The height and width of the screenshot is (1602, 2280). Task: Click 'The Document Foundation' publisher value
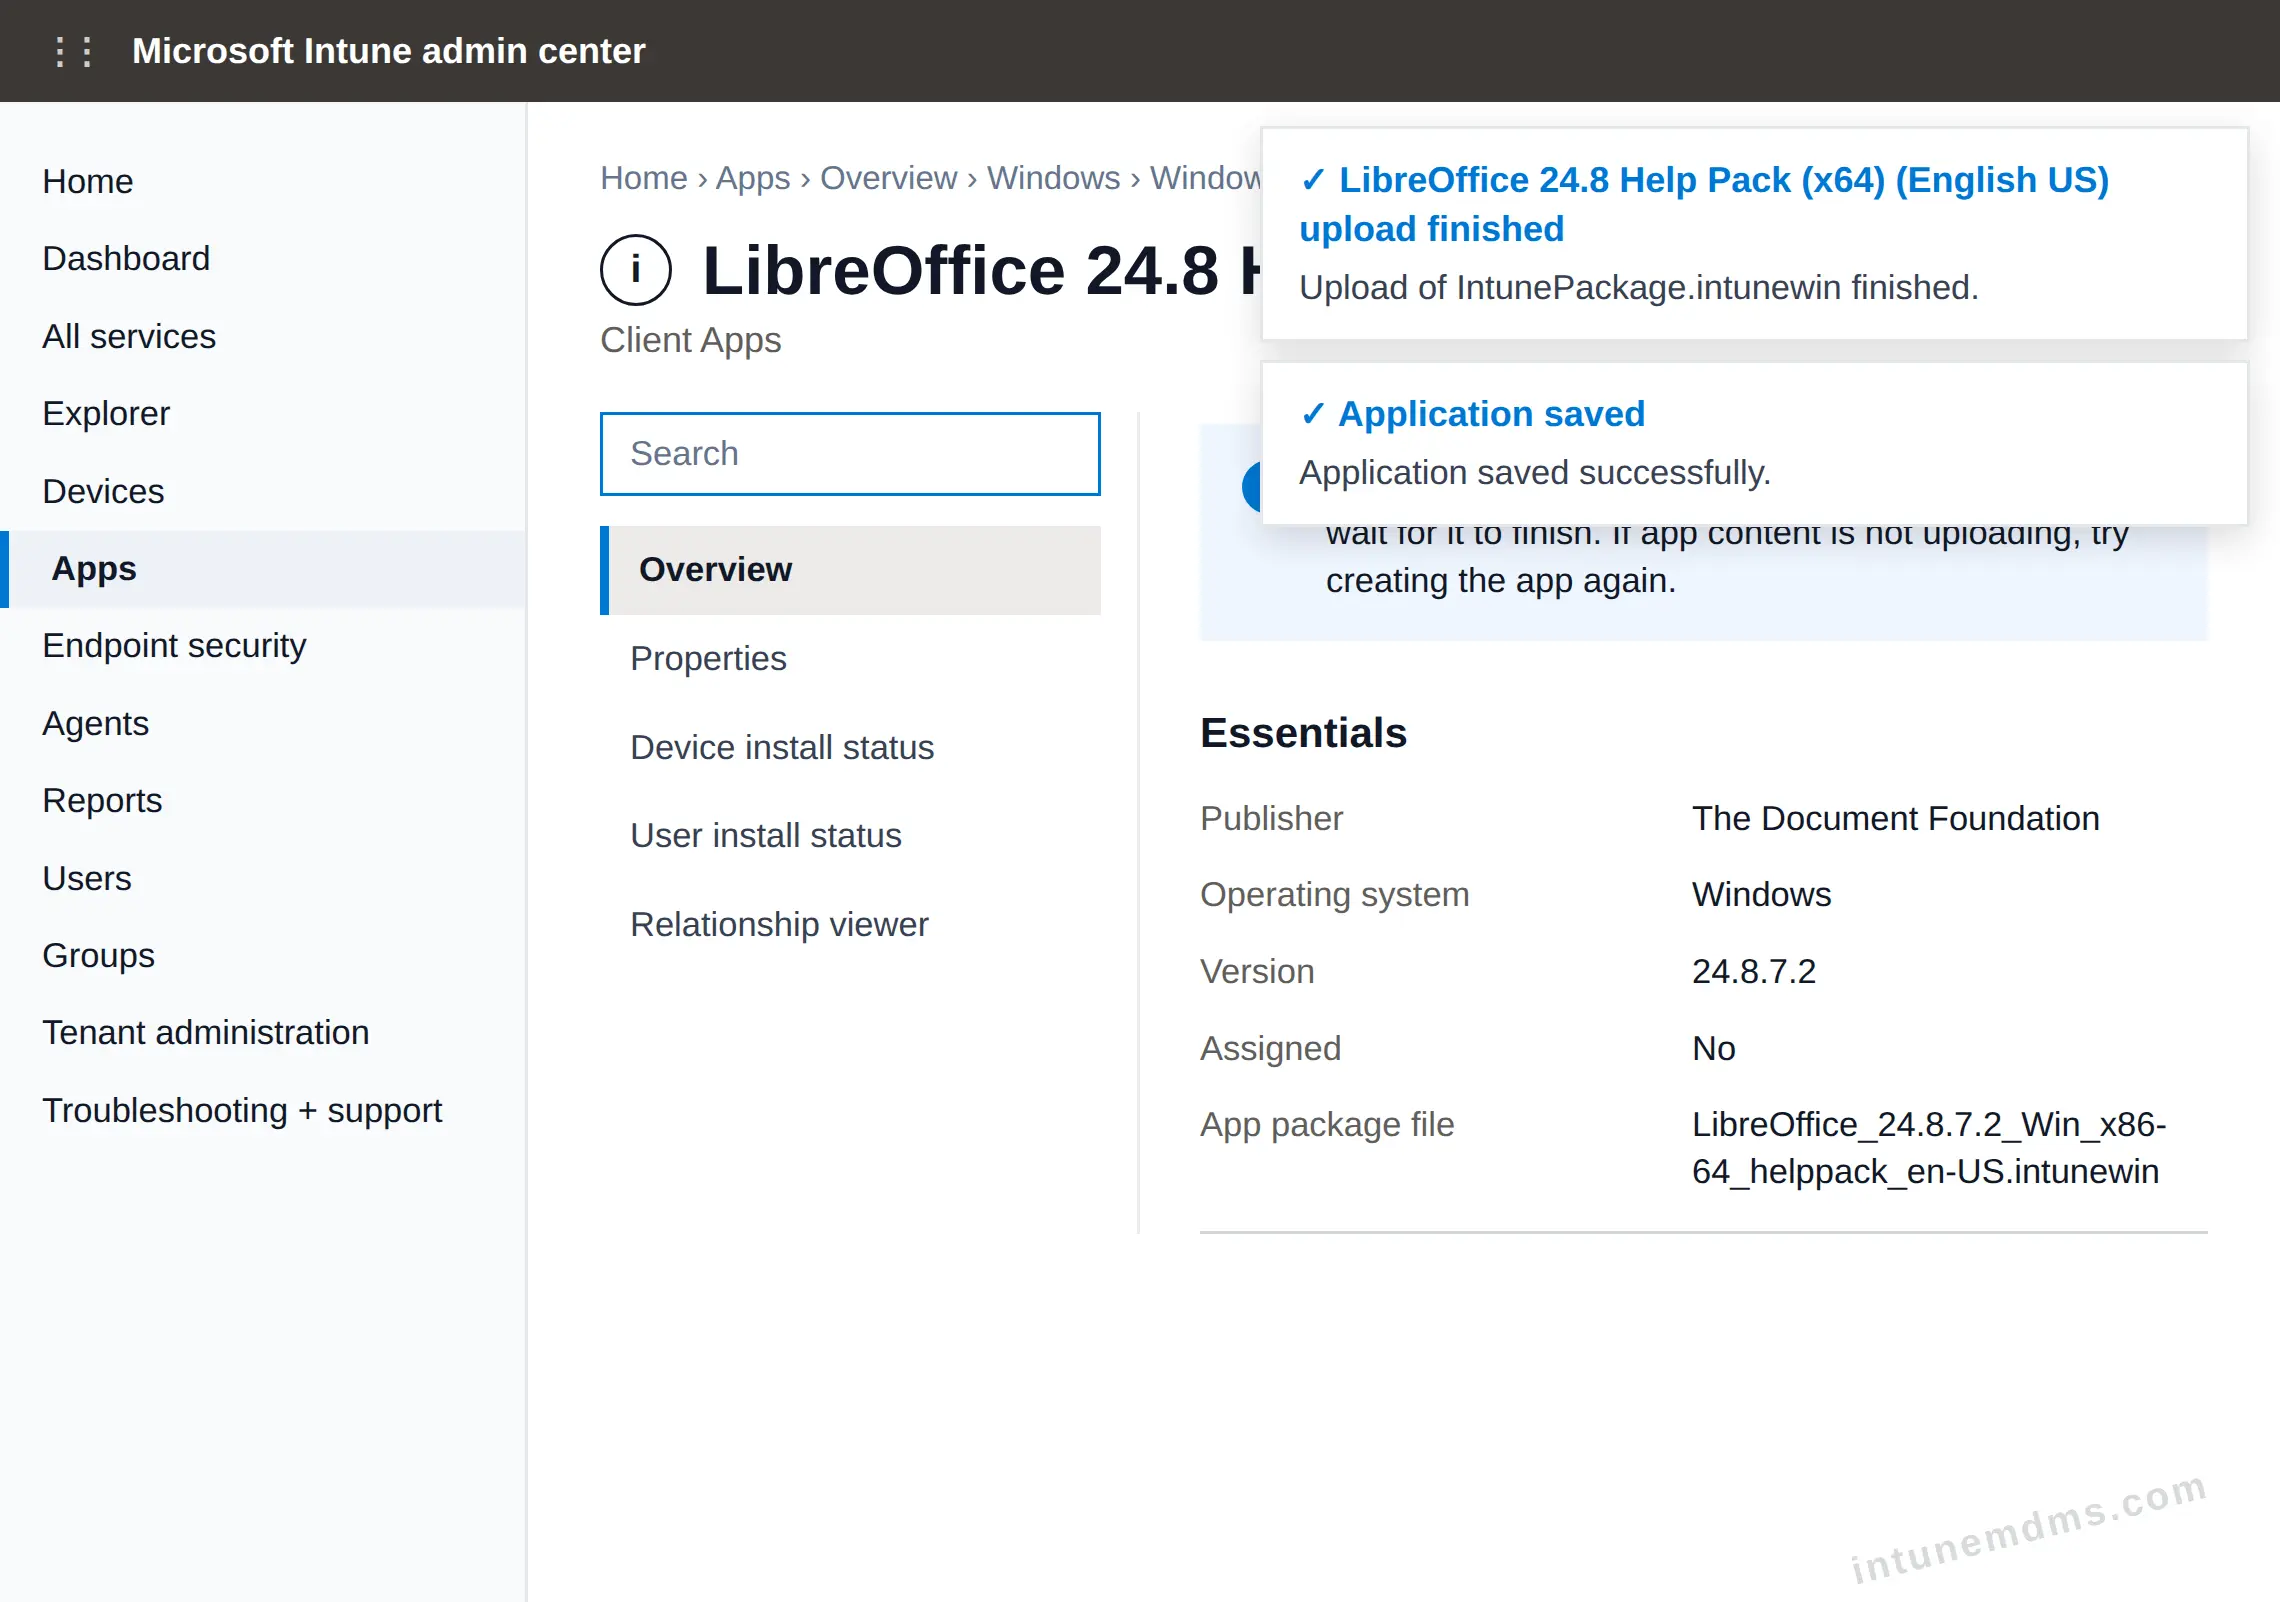(x=1895, y=818)
